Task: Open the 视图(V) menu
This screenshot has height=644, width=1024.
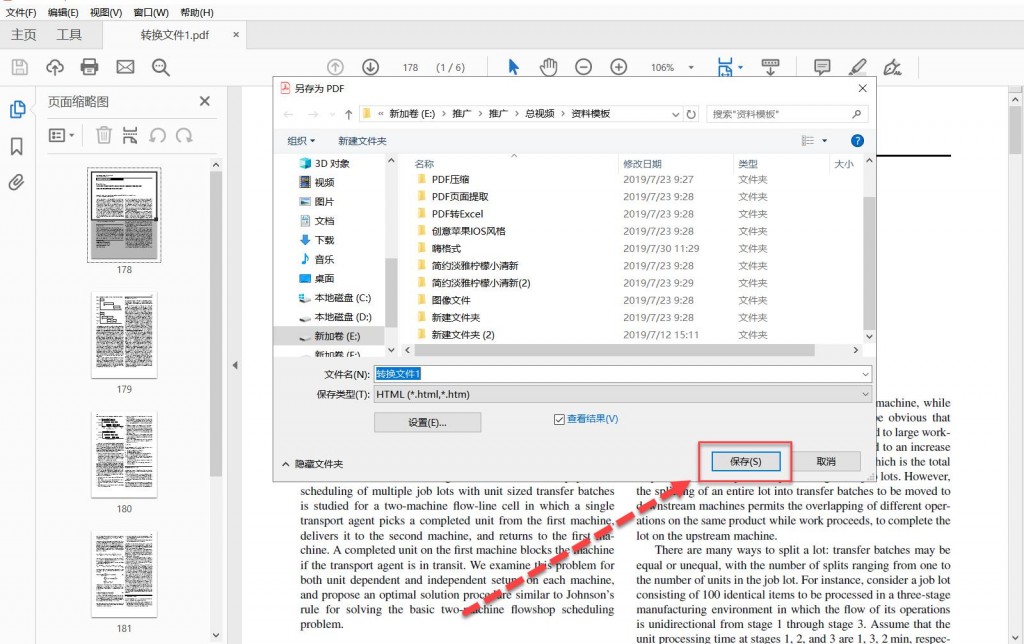Action: pos(106,12)
